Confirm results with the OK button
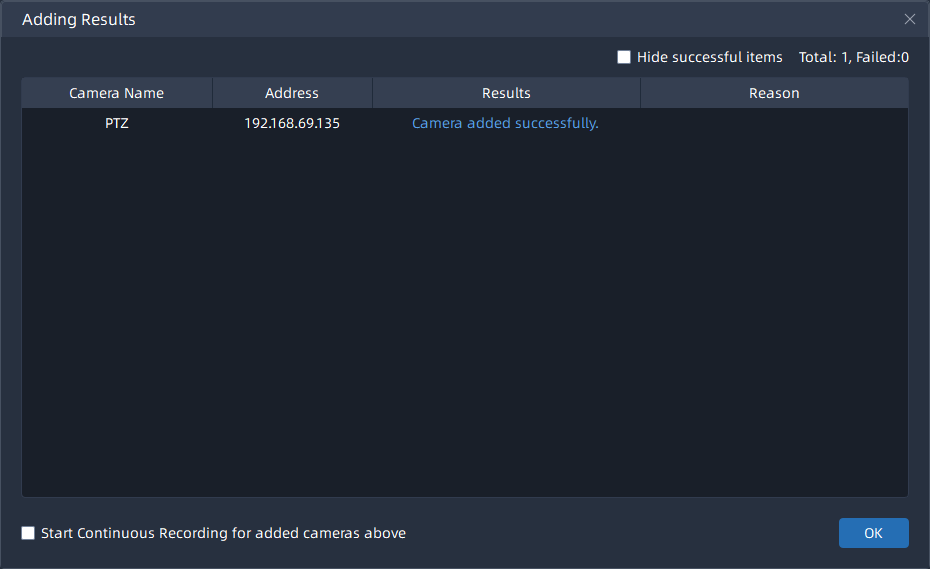Viewport: 930px width, 569px height. 873,533
